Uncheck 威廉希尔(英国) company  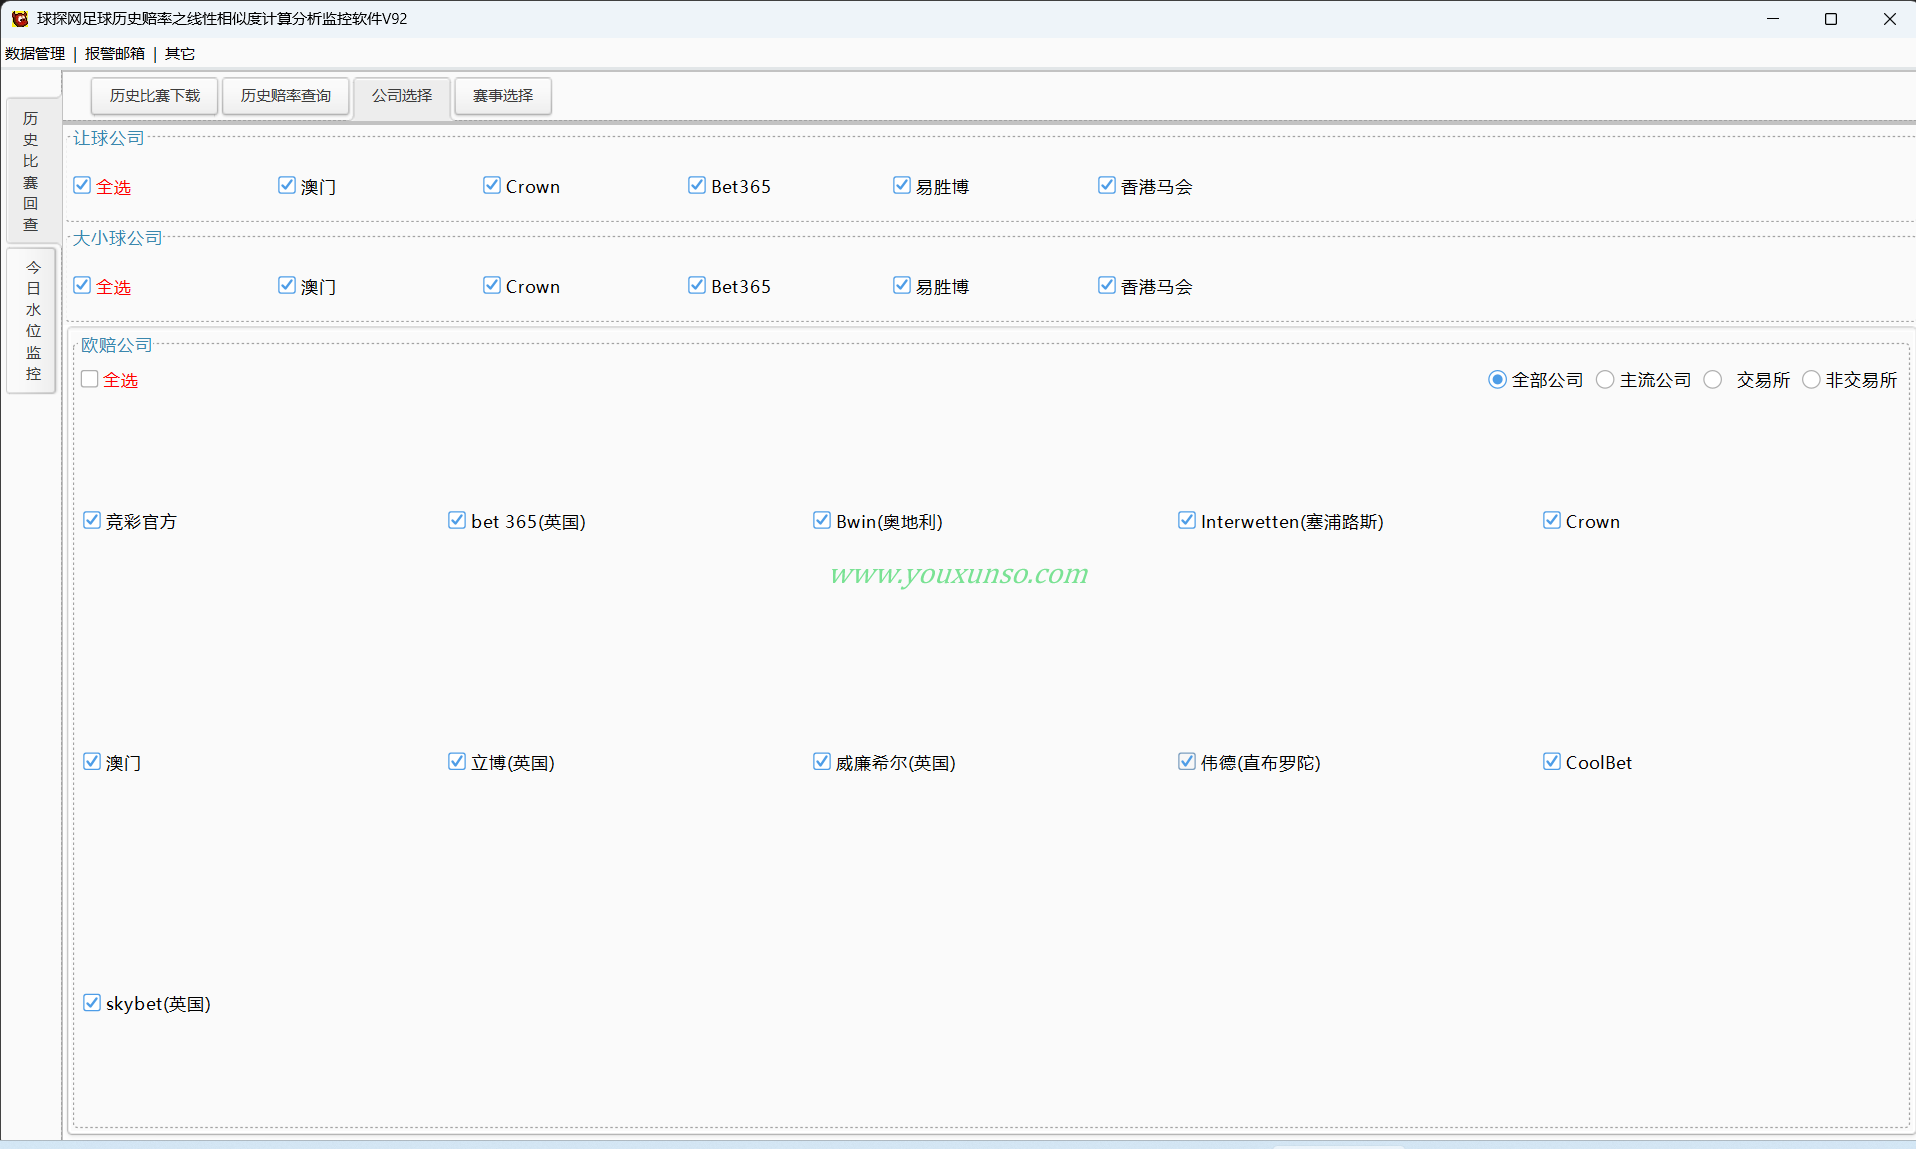point(822,762)
